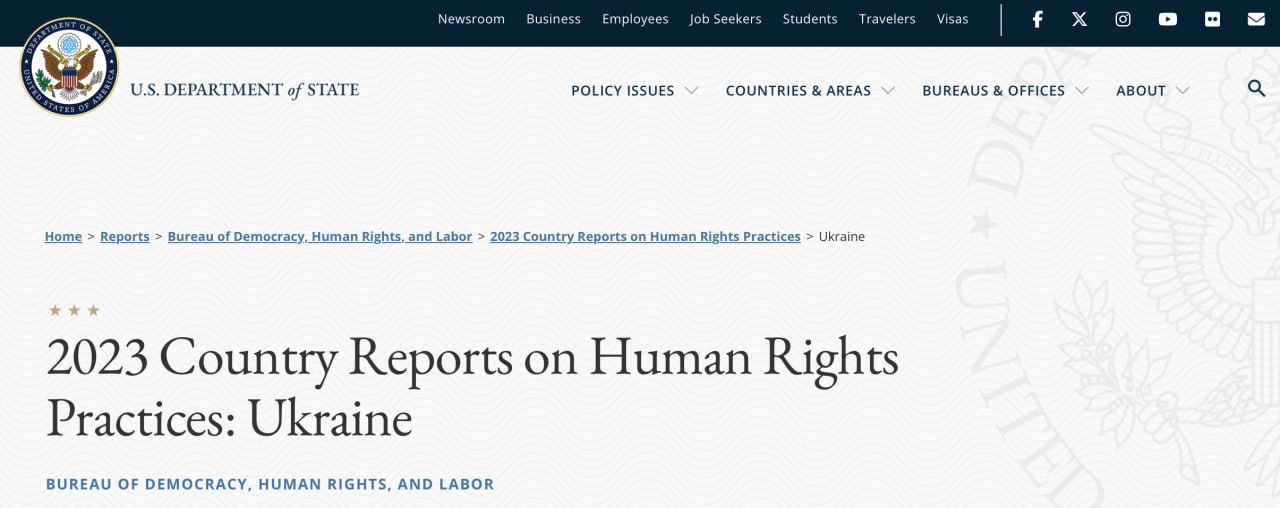Open the Reports breadcrumb link
This screenshot has height=508, width=1280.
coord(125,237)
